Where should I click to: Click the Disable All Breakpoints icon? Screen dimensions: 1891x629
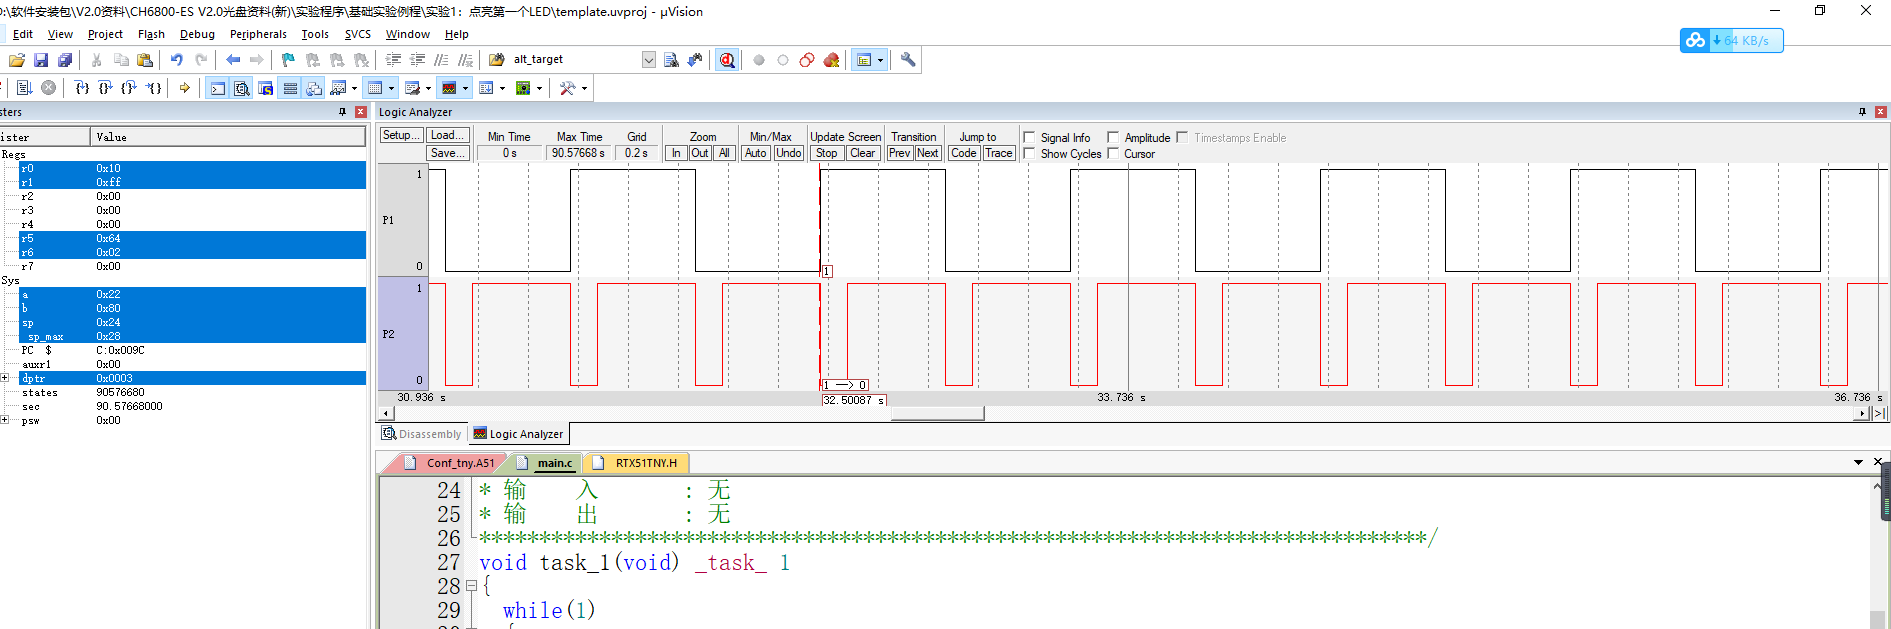coord(807,60)
